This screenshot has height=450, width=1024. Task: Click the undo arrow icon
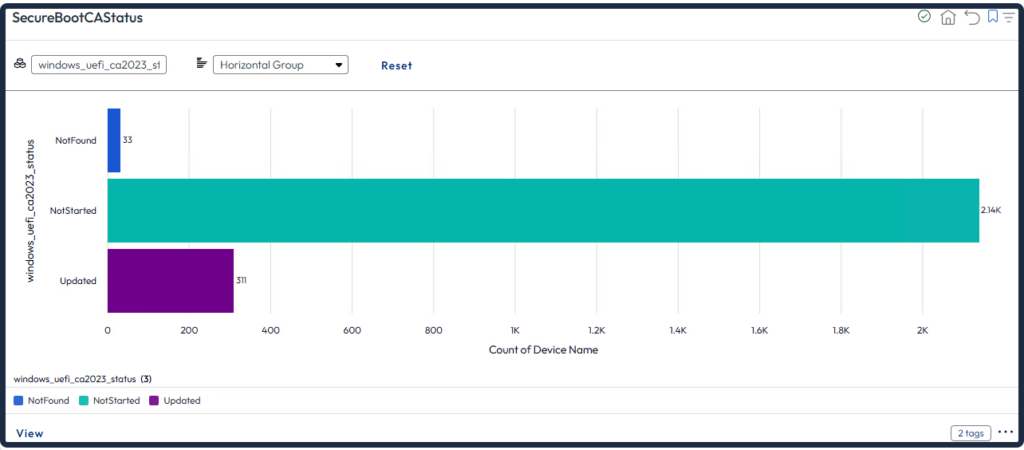(x=971, y=17)
